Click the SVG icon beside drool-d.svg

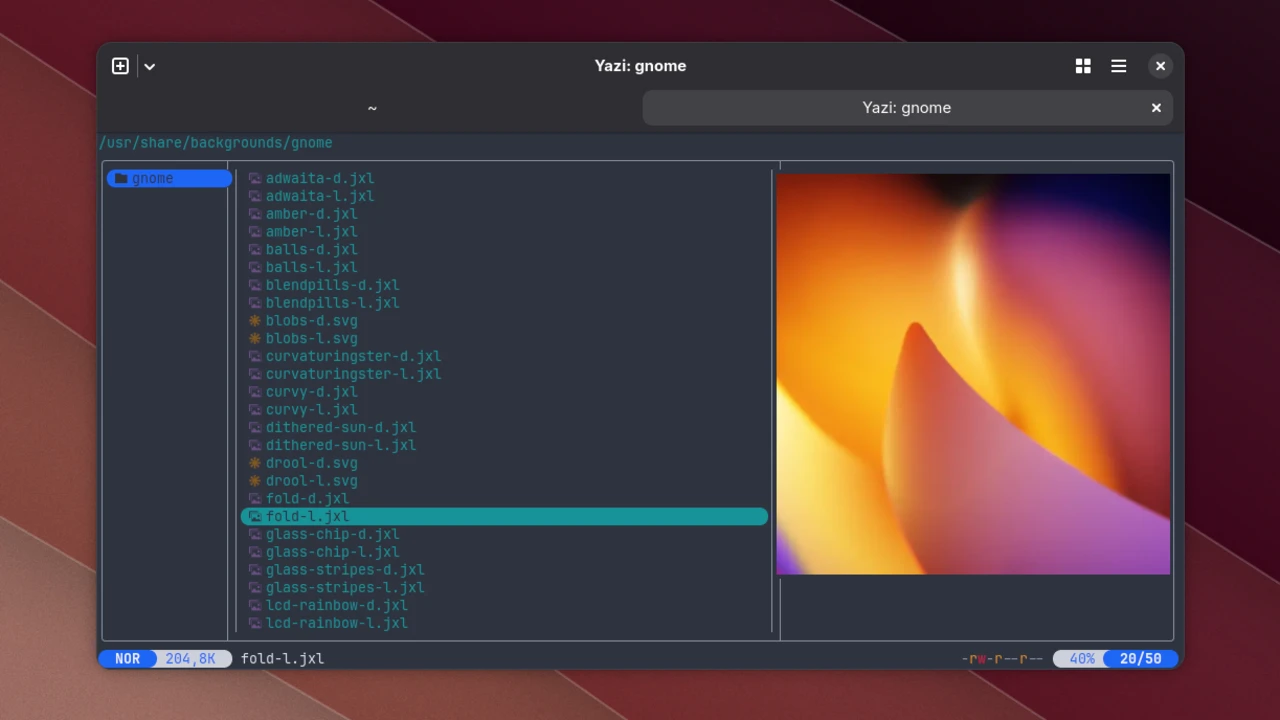255,463
